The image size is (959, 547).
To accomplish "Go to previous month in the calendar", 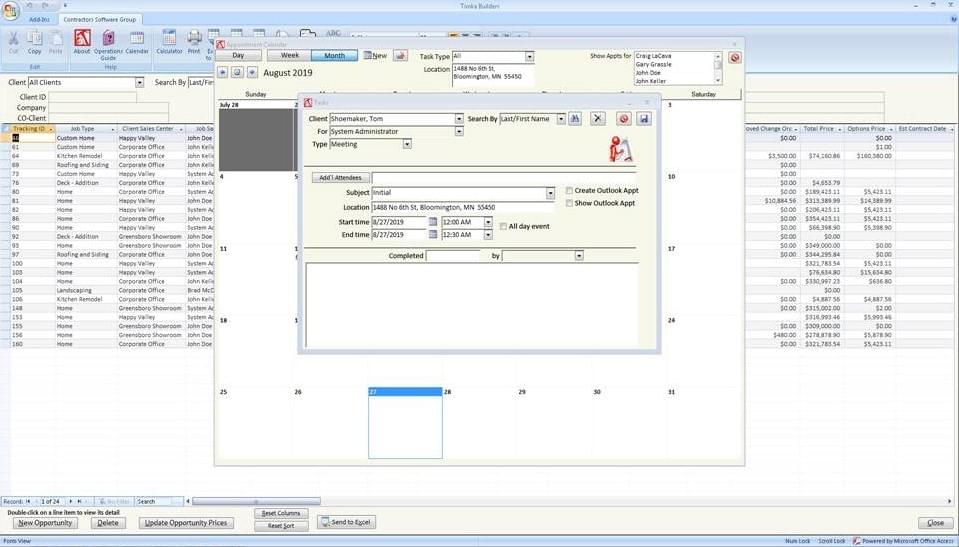I will pyautogui.click(x=223, y=72).
